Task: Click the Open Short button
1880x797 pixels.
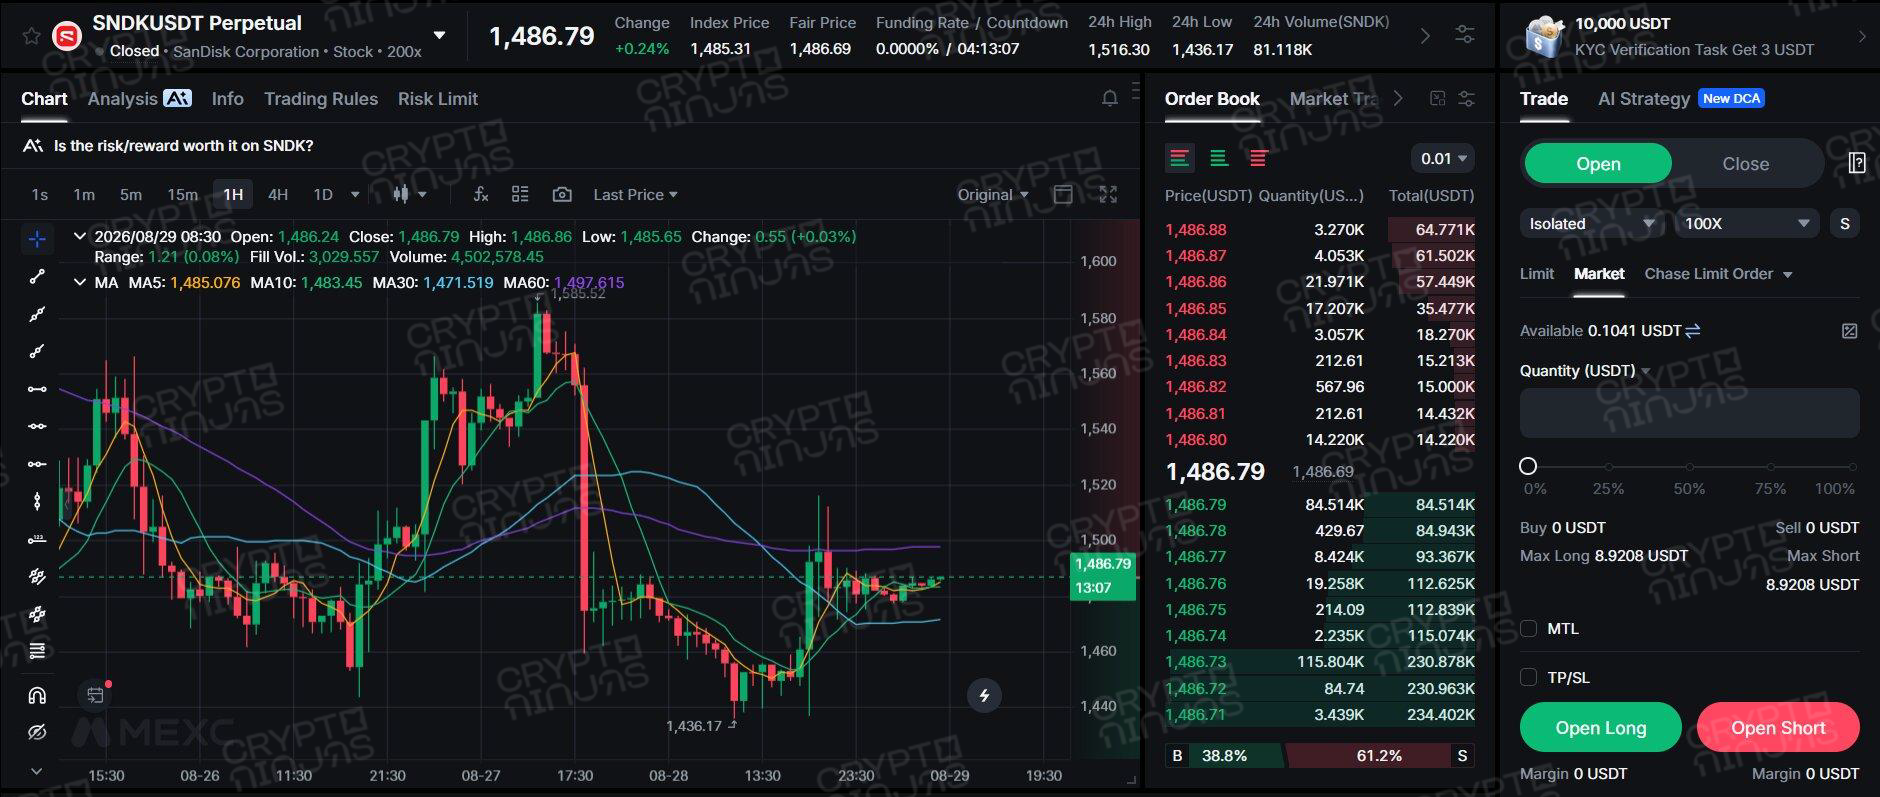Action: tap(1778, 727)
